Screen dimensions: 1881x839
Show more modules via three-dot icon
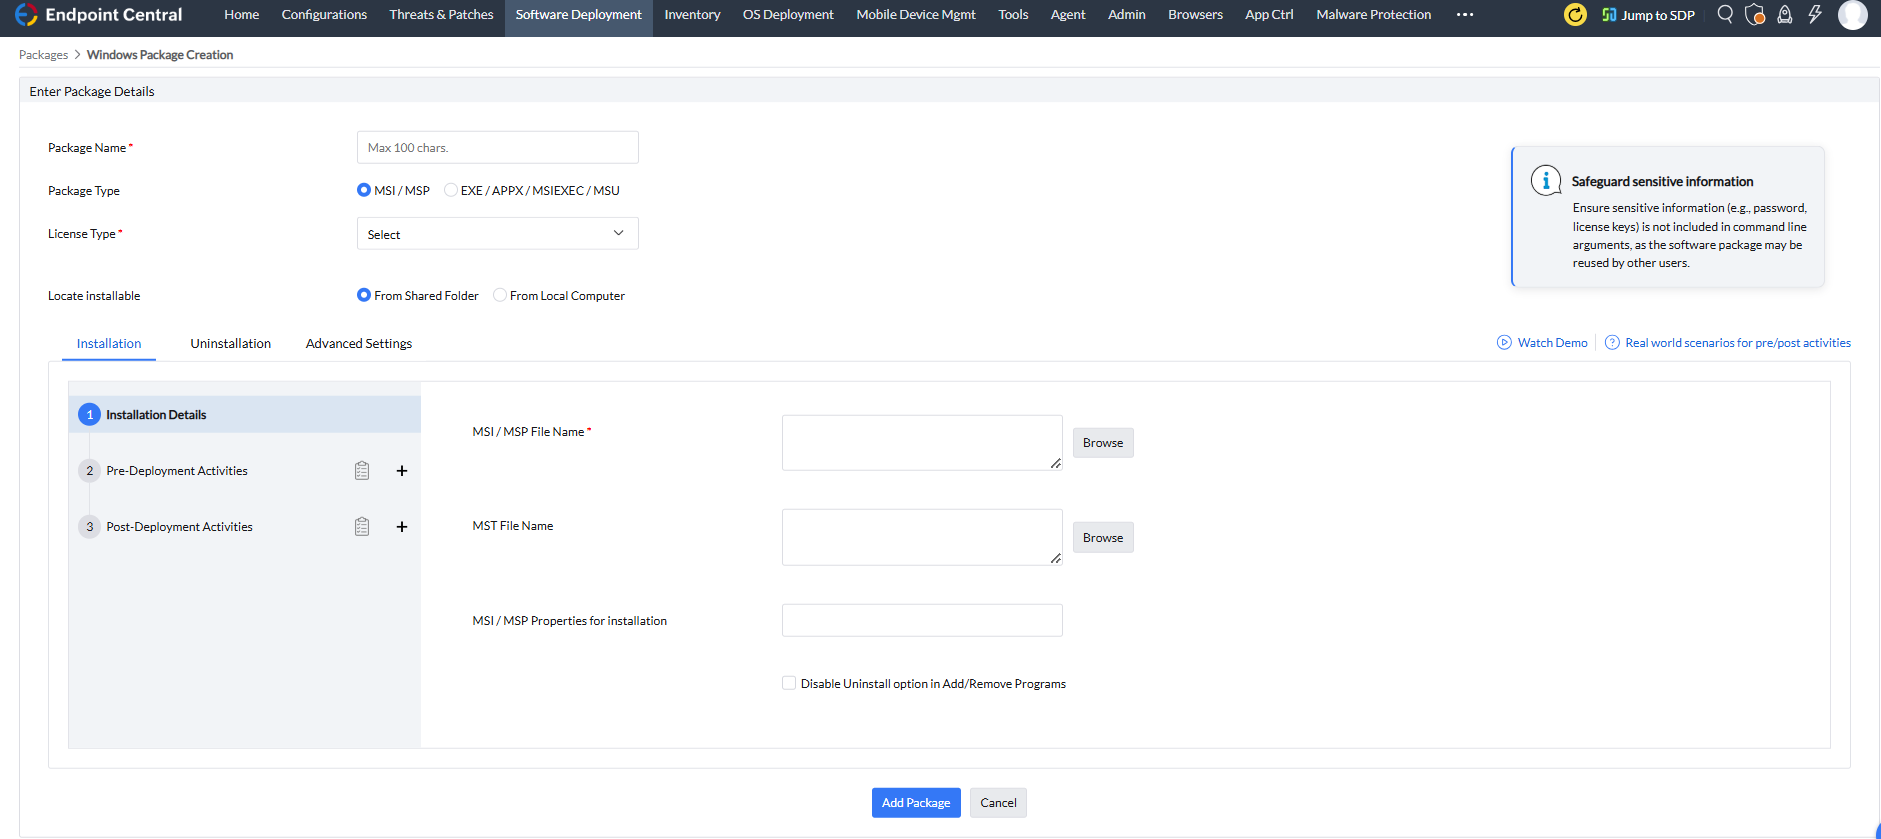pyautogui.click(x=1465, y=15)
